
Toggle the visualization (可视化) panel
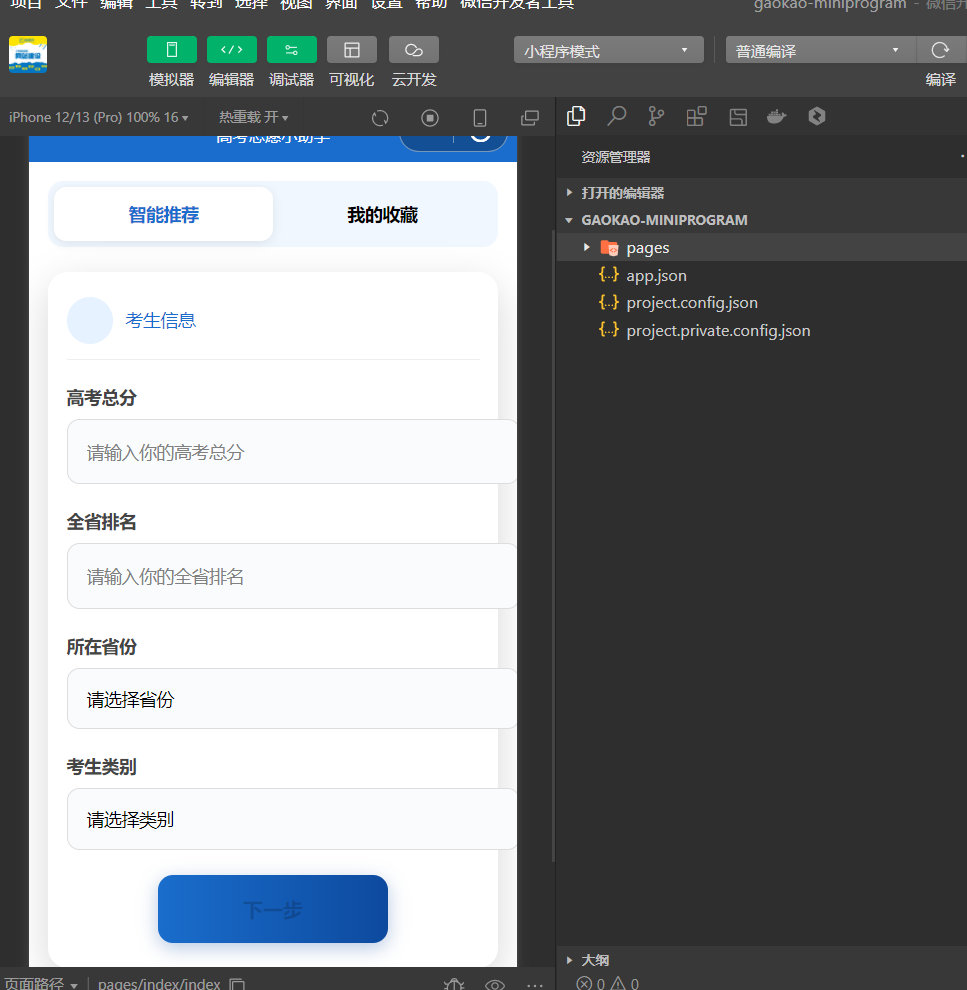point(352,50)
